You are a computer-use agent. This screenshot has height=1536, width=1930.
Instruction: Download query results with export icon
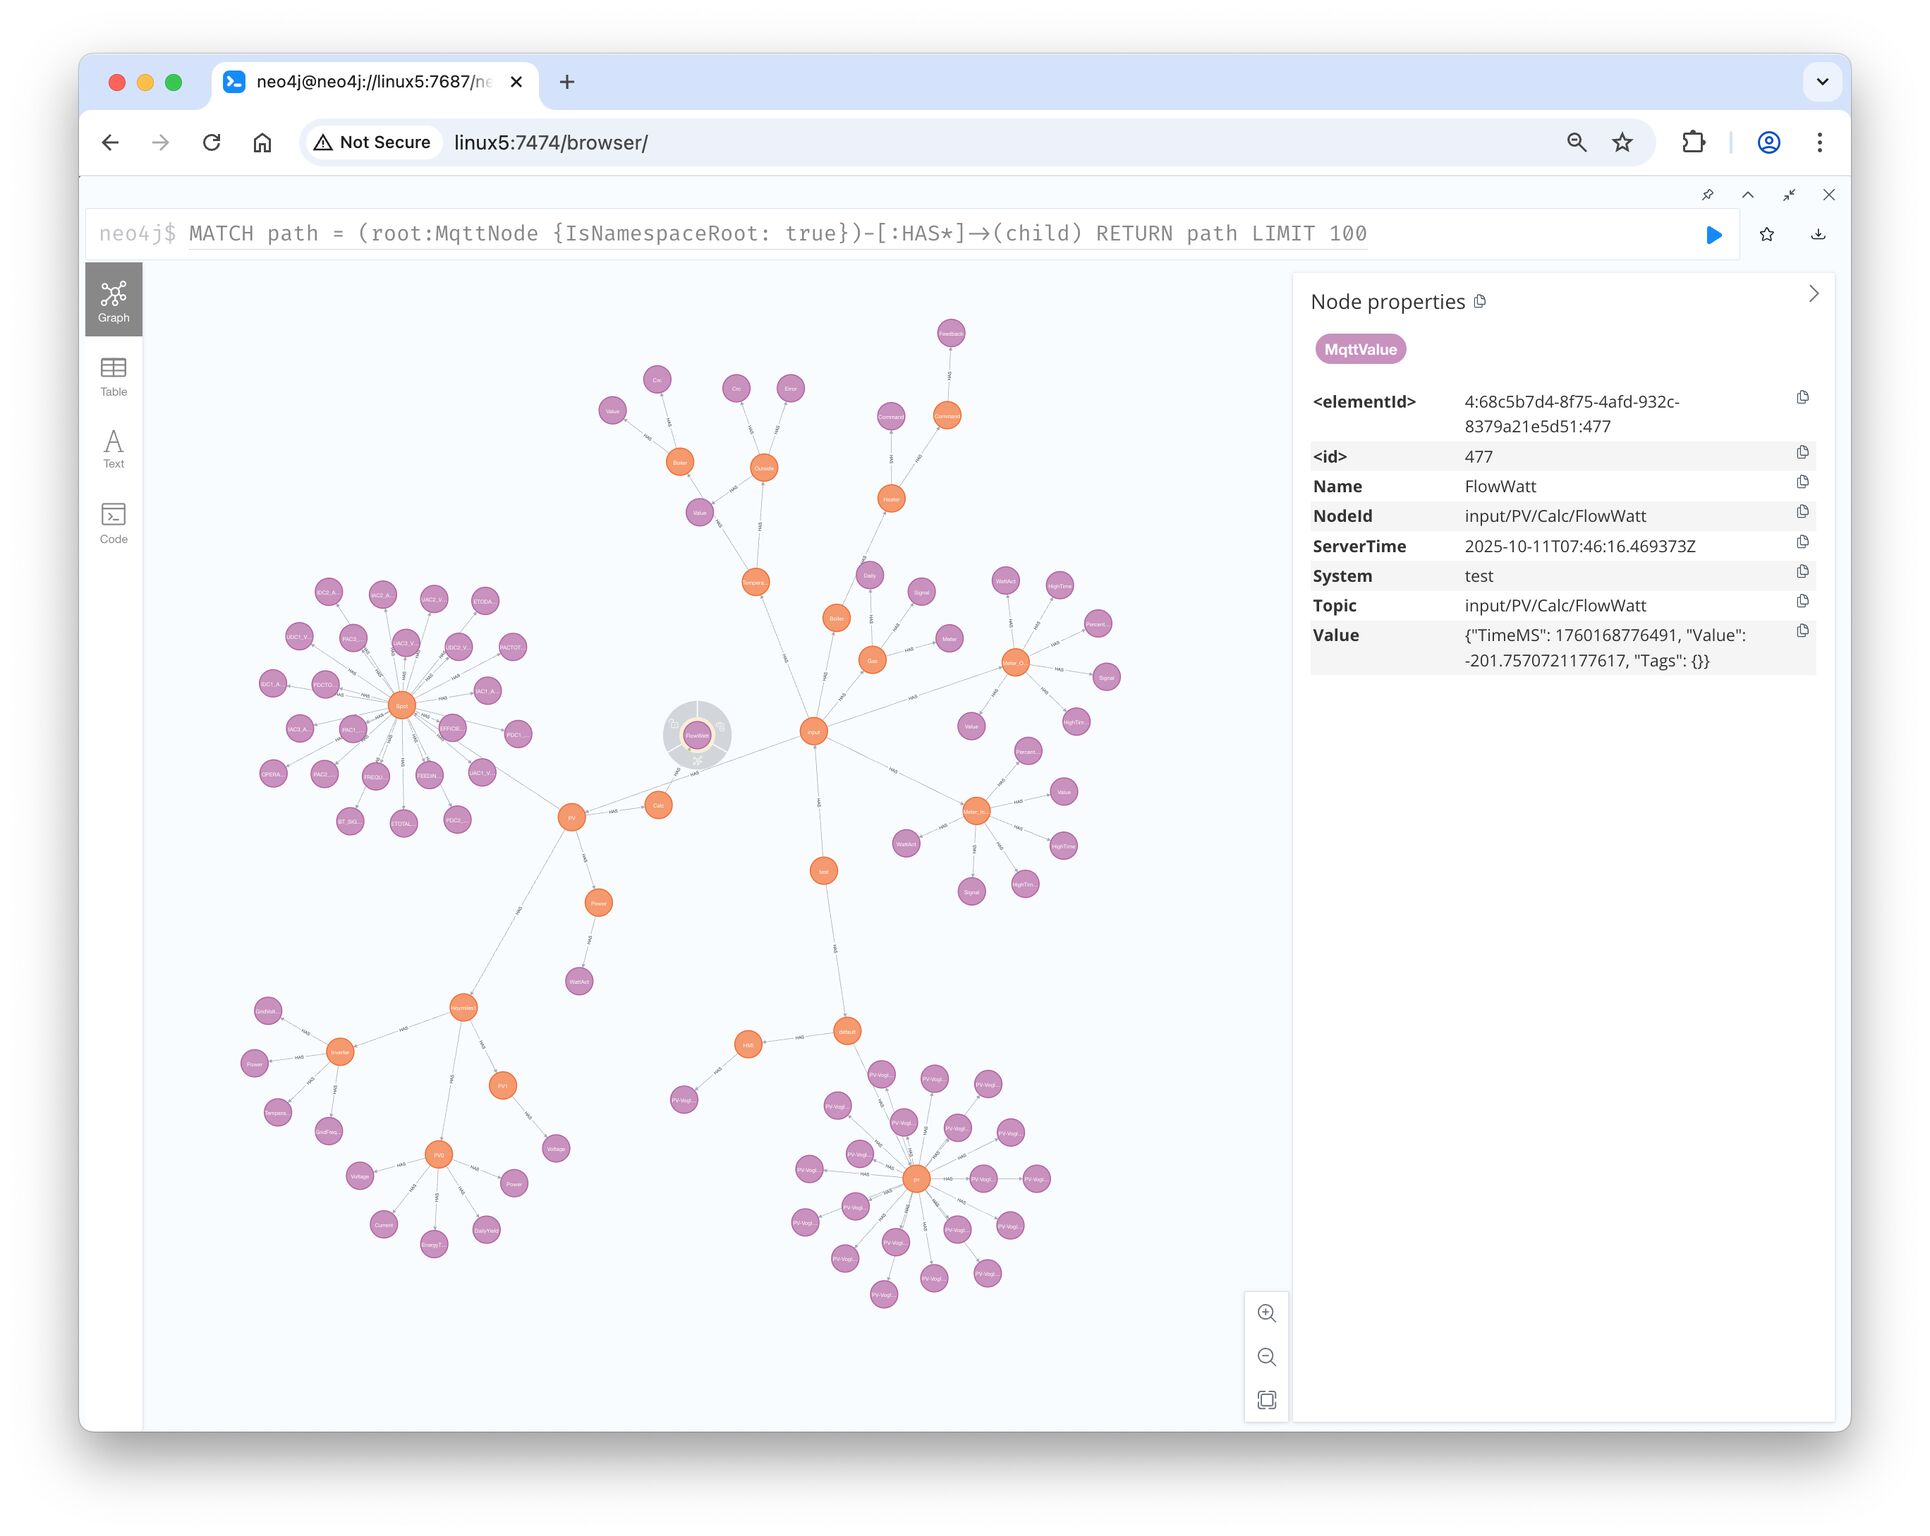click(1817, 235)
